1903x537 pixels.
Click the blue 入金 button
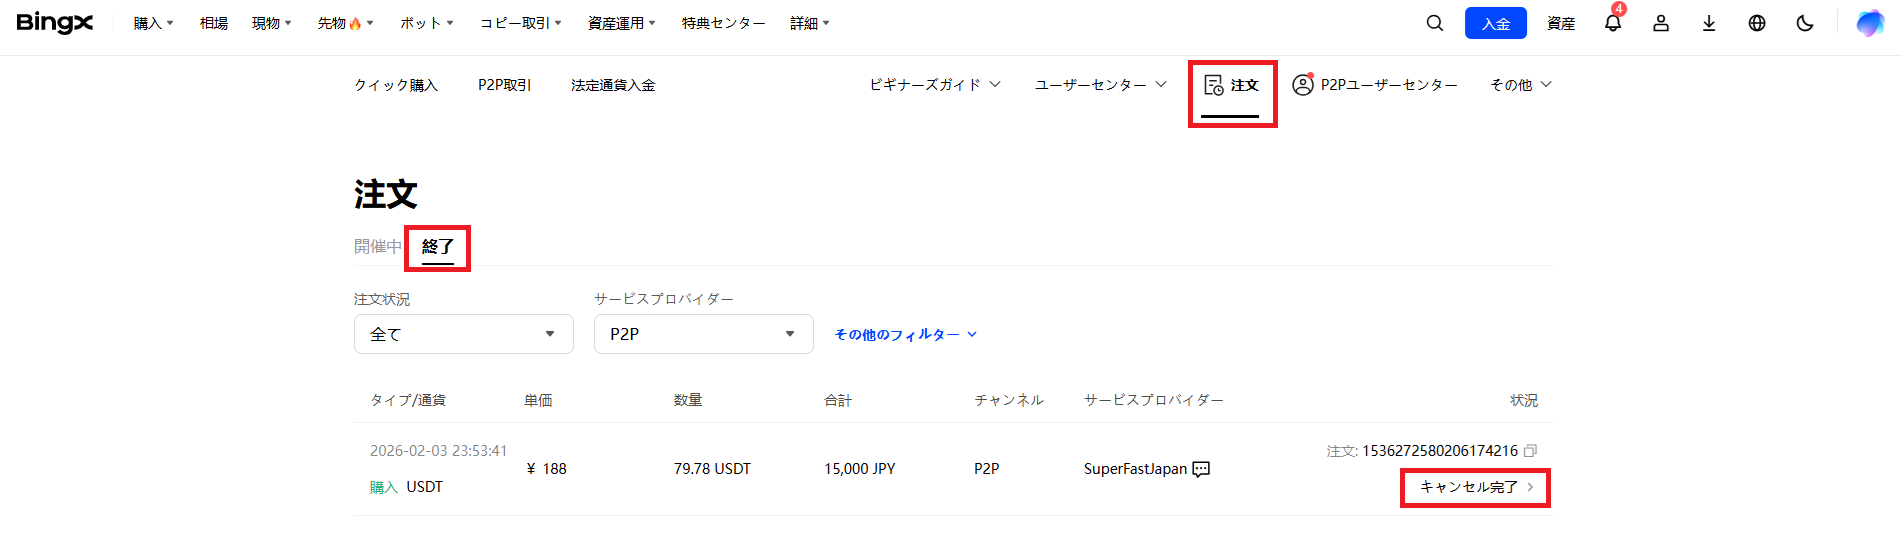click(1495, 23)
